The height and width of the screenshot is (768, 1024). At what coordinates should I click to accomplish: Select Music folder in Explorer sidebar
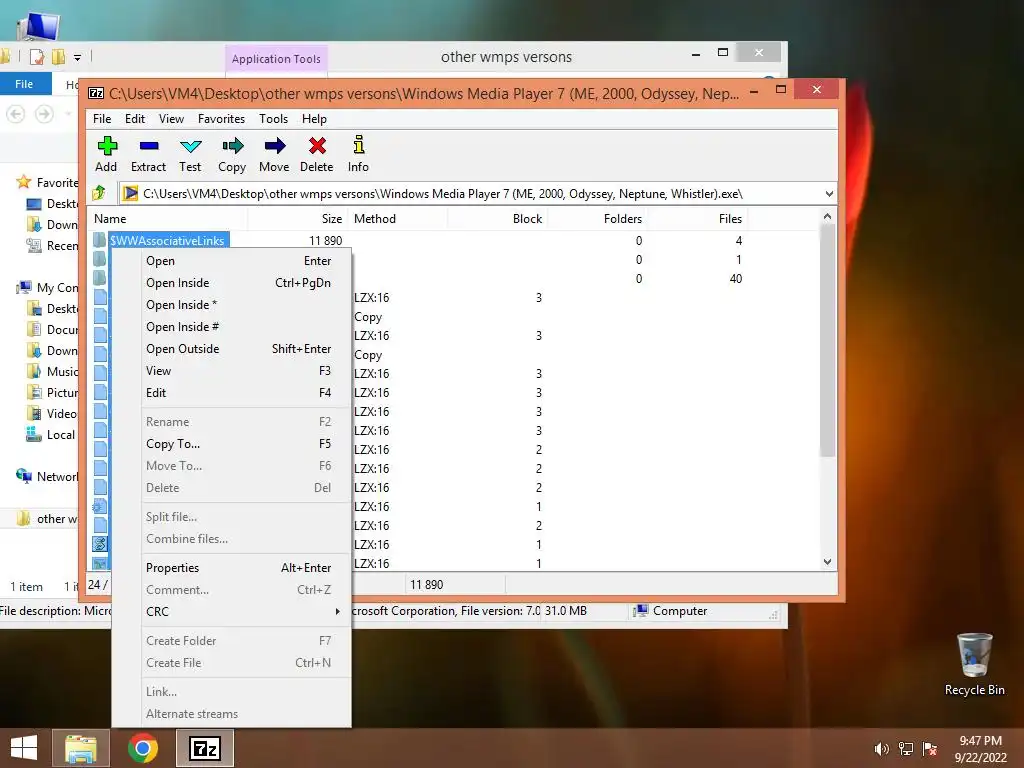tap(52, 372)
